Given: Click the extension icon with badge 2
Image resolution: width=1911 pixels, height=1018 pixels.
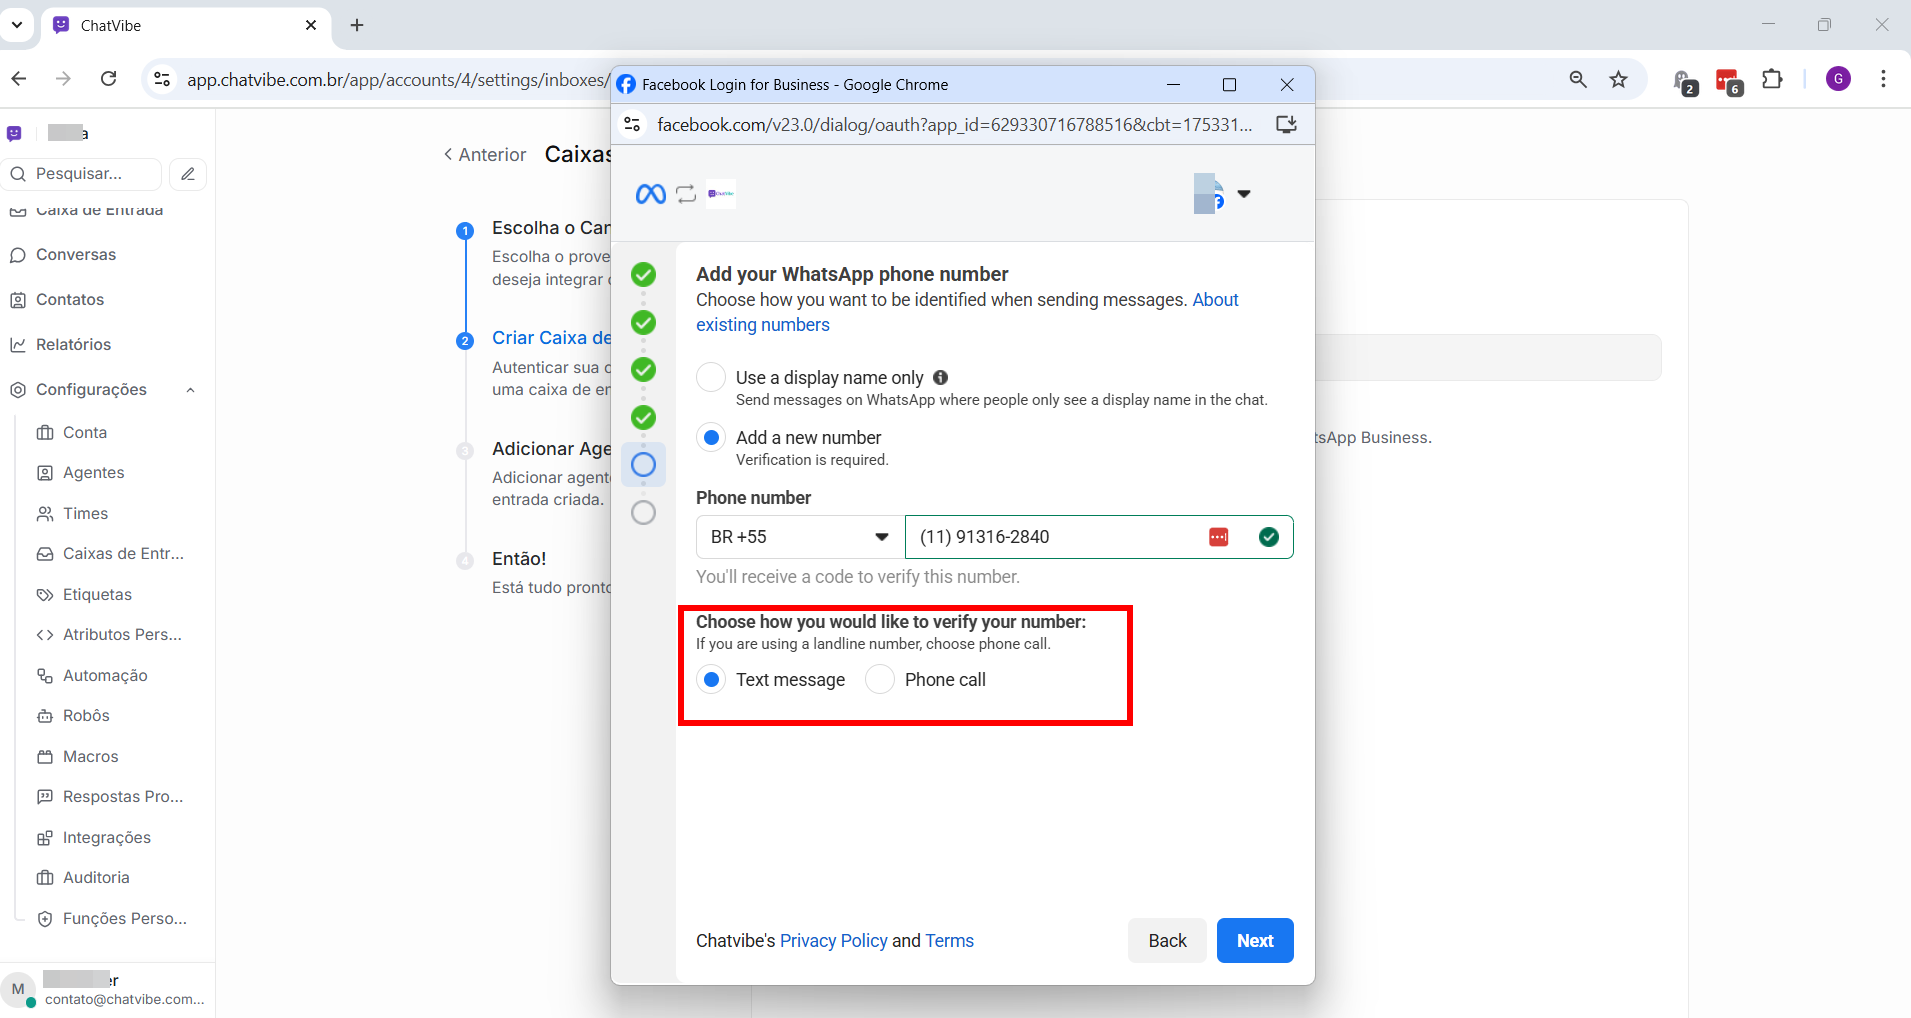Looking at the screenshot, I should pos(1685,82).
